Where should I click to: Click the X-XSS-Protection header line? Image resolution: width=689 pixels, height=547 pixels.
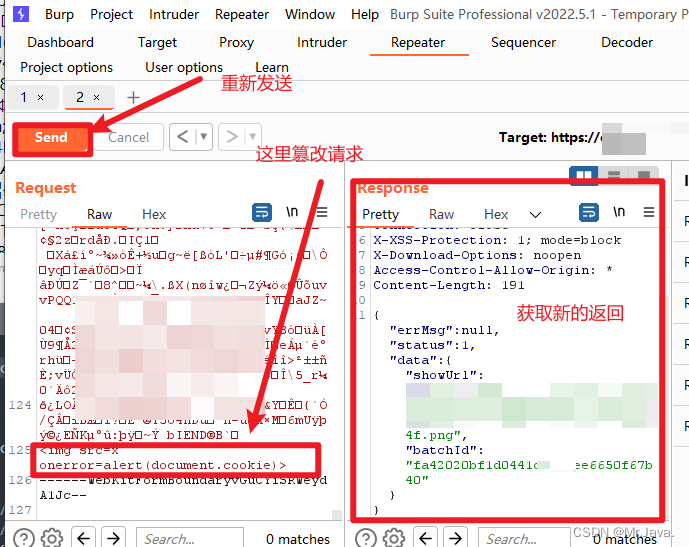(x=497, y=240)
